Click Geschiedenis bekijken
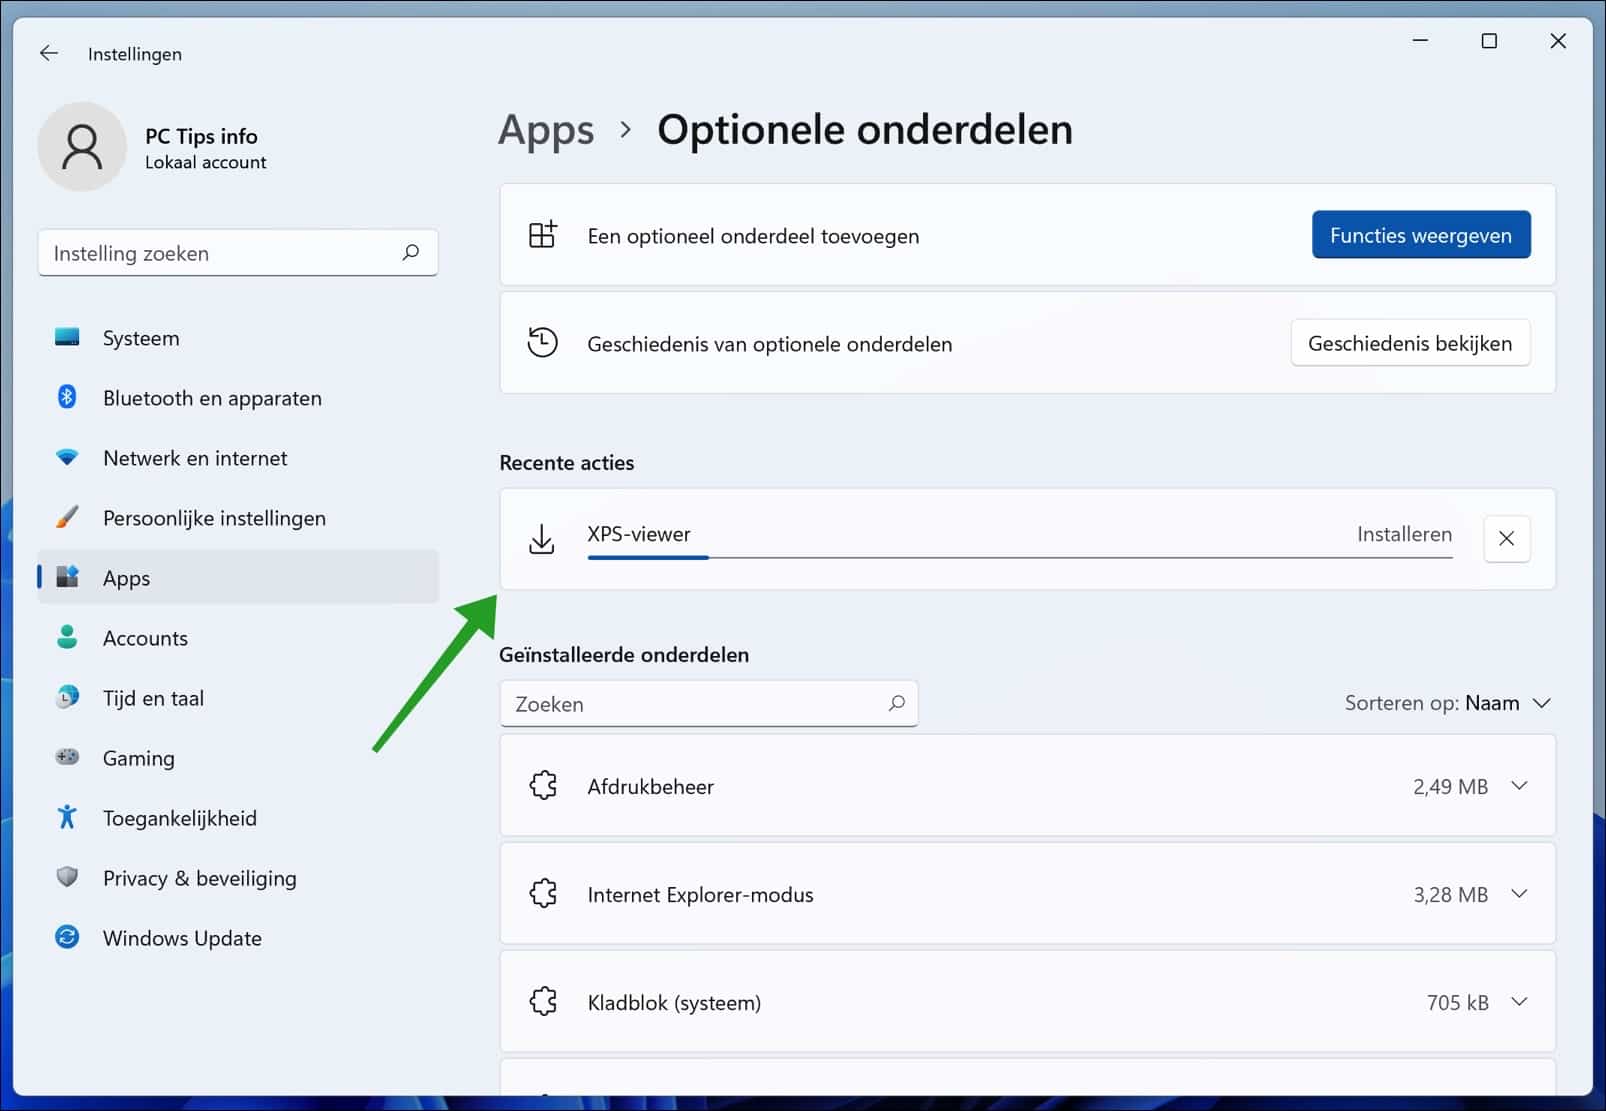1606x1111 pixels. (1410, 343)
